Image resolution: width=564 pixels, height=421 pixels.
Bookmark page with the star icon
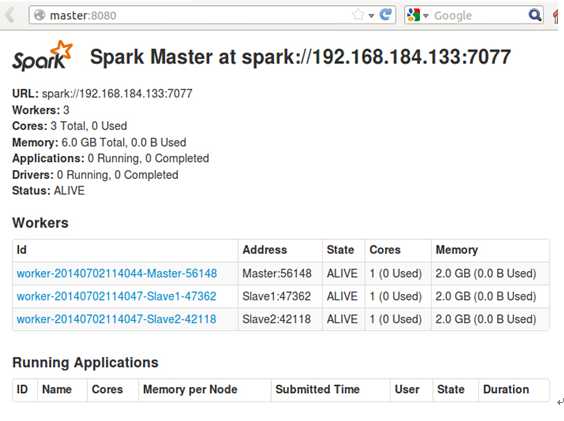coord(358,15)
